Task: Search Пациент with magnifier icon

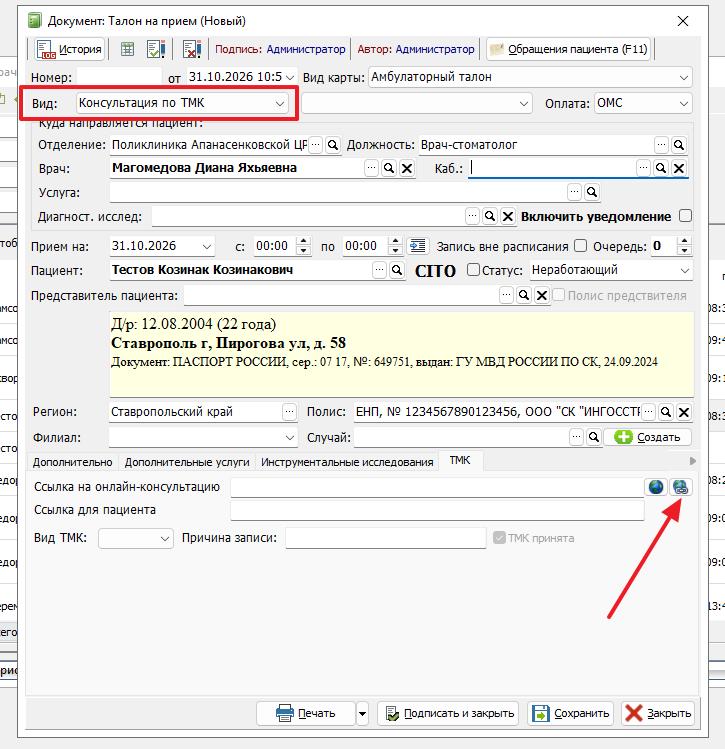Action: point(397,270)
